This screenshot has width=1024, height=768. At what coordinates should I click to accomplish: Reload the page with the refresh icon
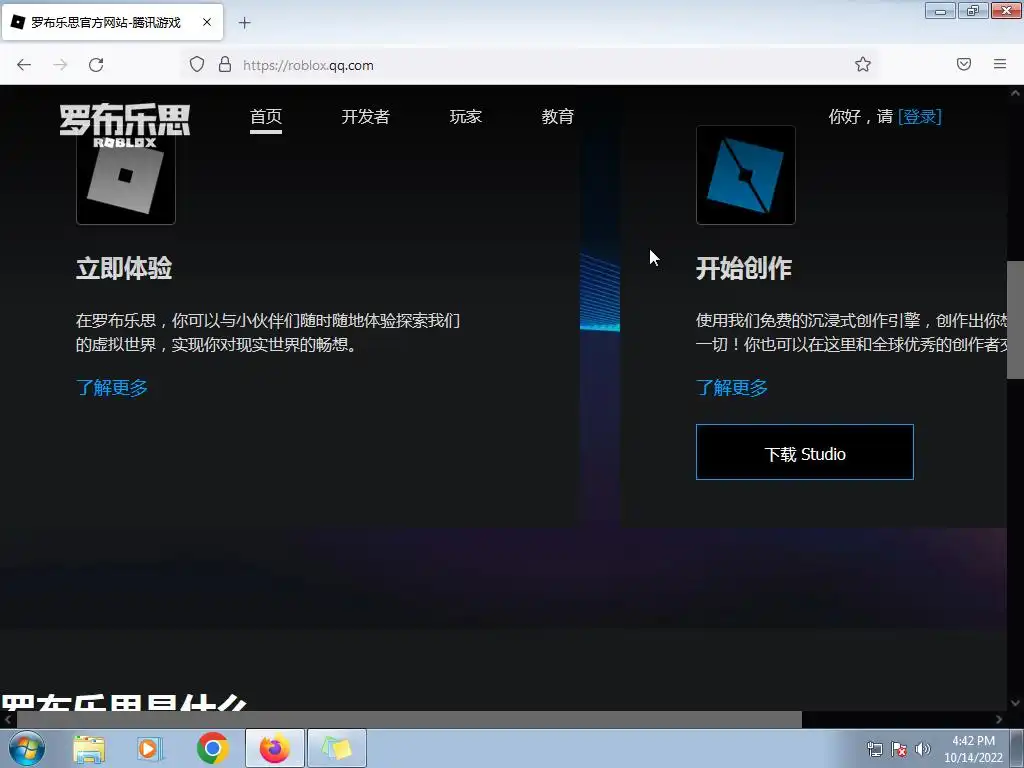pos(96,65)
